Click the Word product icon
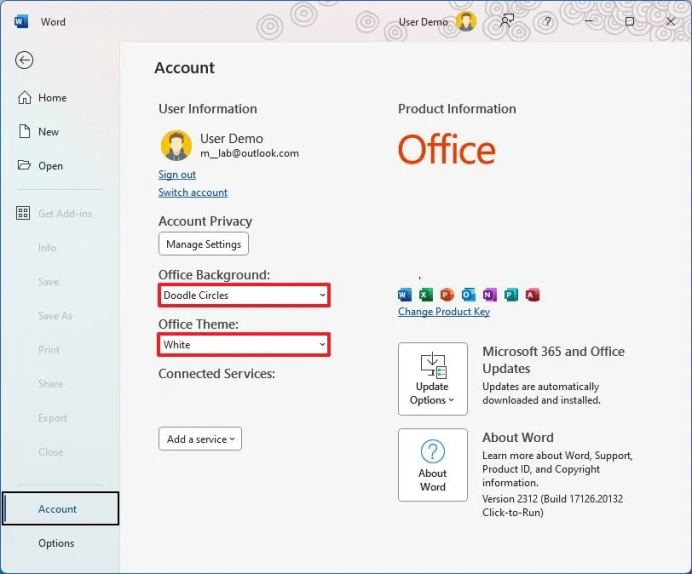692x574 pixels. point(405,294)
